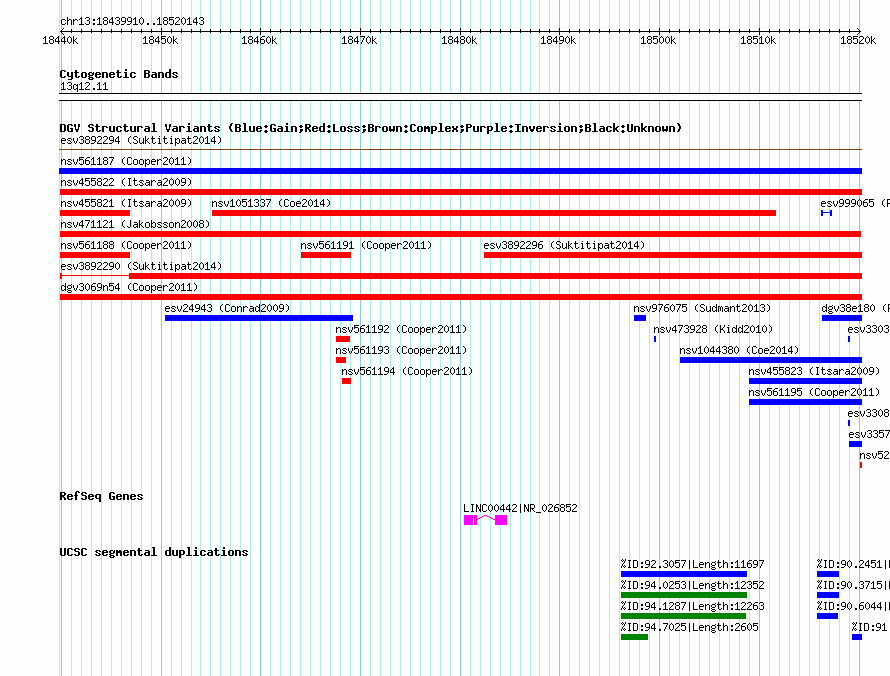Click the nsv561195 (Cooper2011) blue bar
Viewport: 890px width, 676px height.
(x=805, y=402)
